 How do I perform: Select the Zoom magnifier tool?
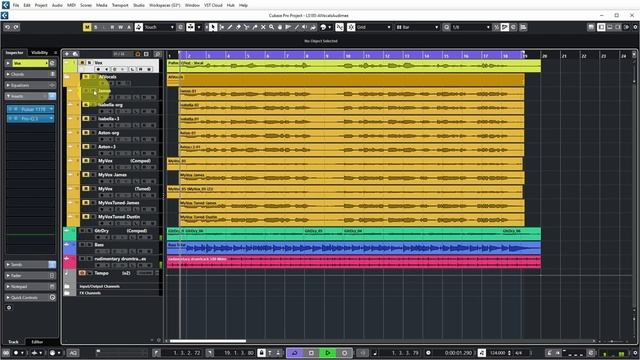pos(271,27)
